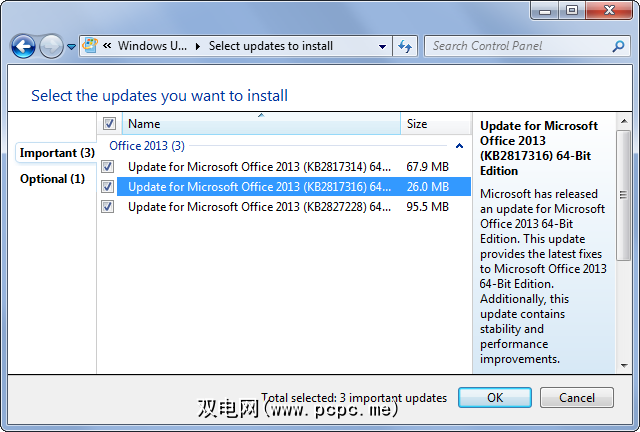Click the Control Panel icon in address bar
This screenshot has width=640, height=432.
pyautogui.click(x=88, y=46)
